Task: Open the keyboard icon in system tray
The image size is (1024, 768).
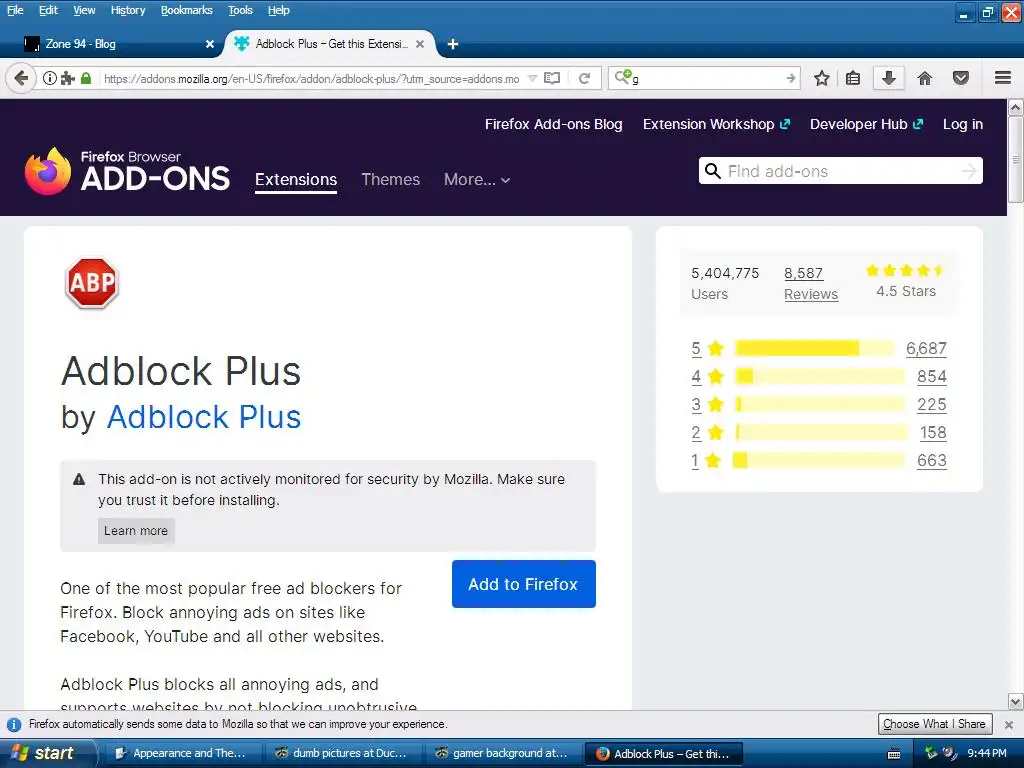Action: click(x=894, y=754)
